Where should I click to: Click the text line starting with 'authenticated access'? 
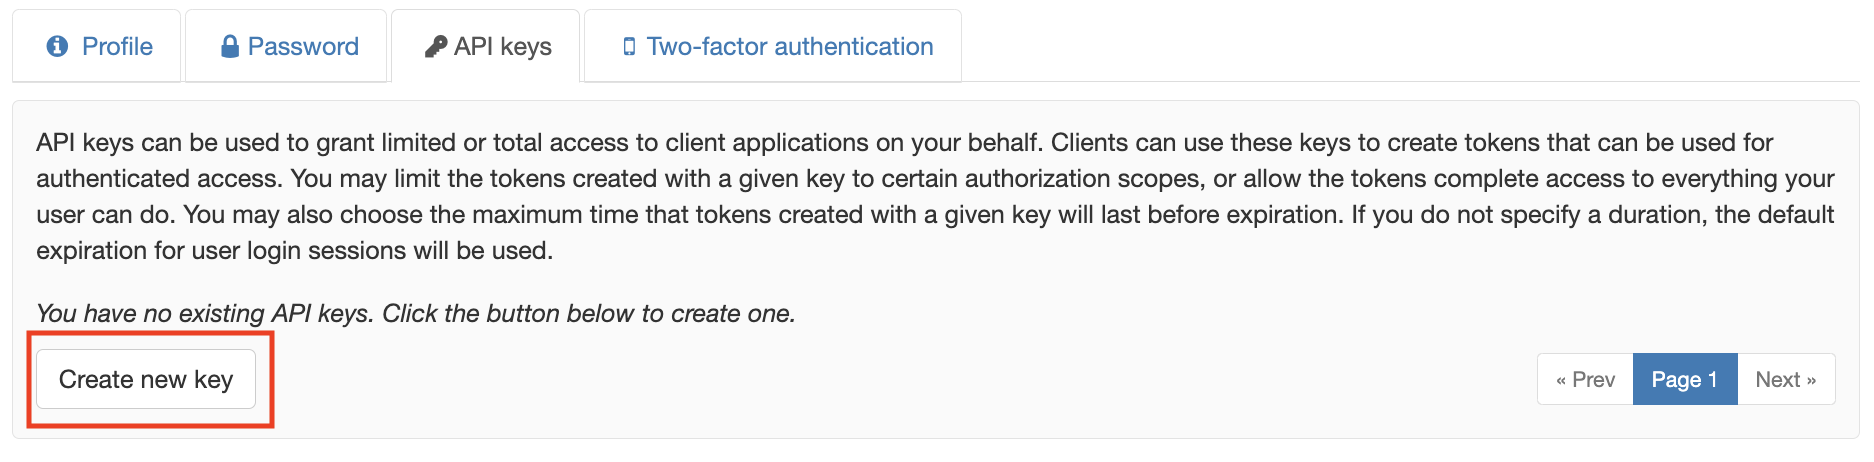934,179
